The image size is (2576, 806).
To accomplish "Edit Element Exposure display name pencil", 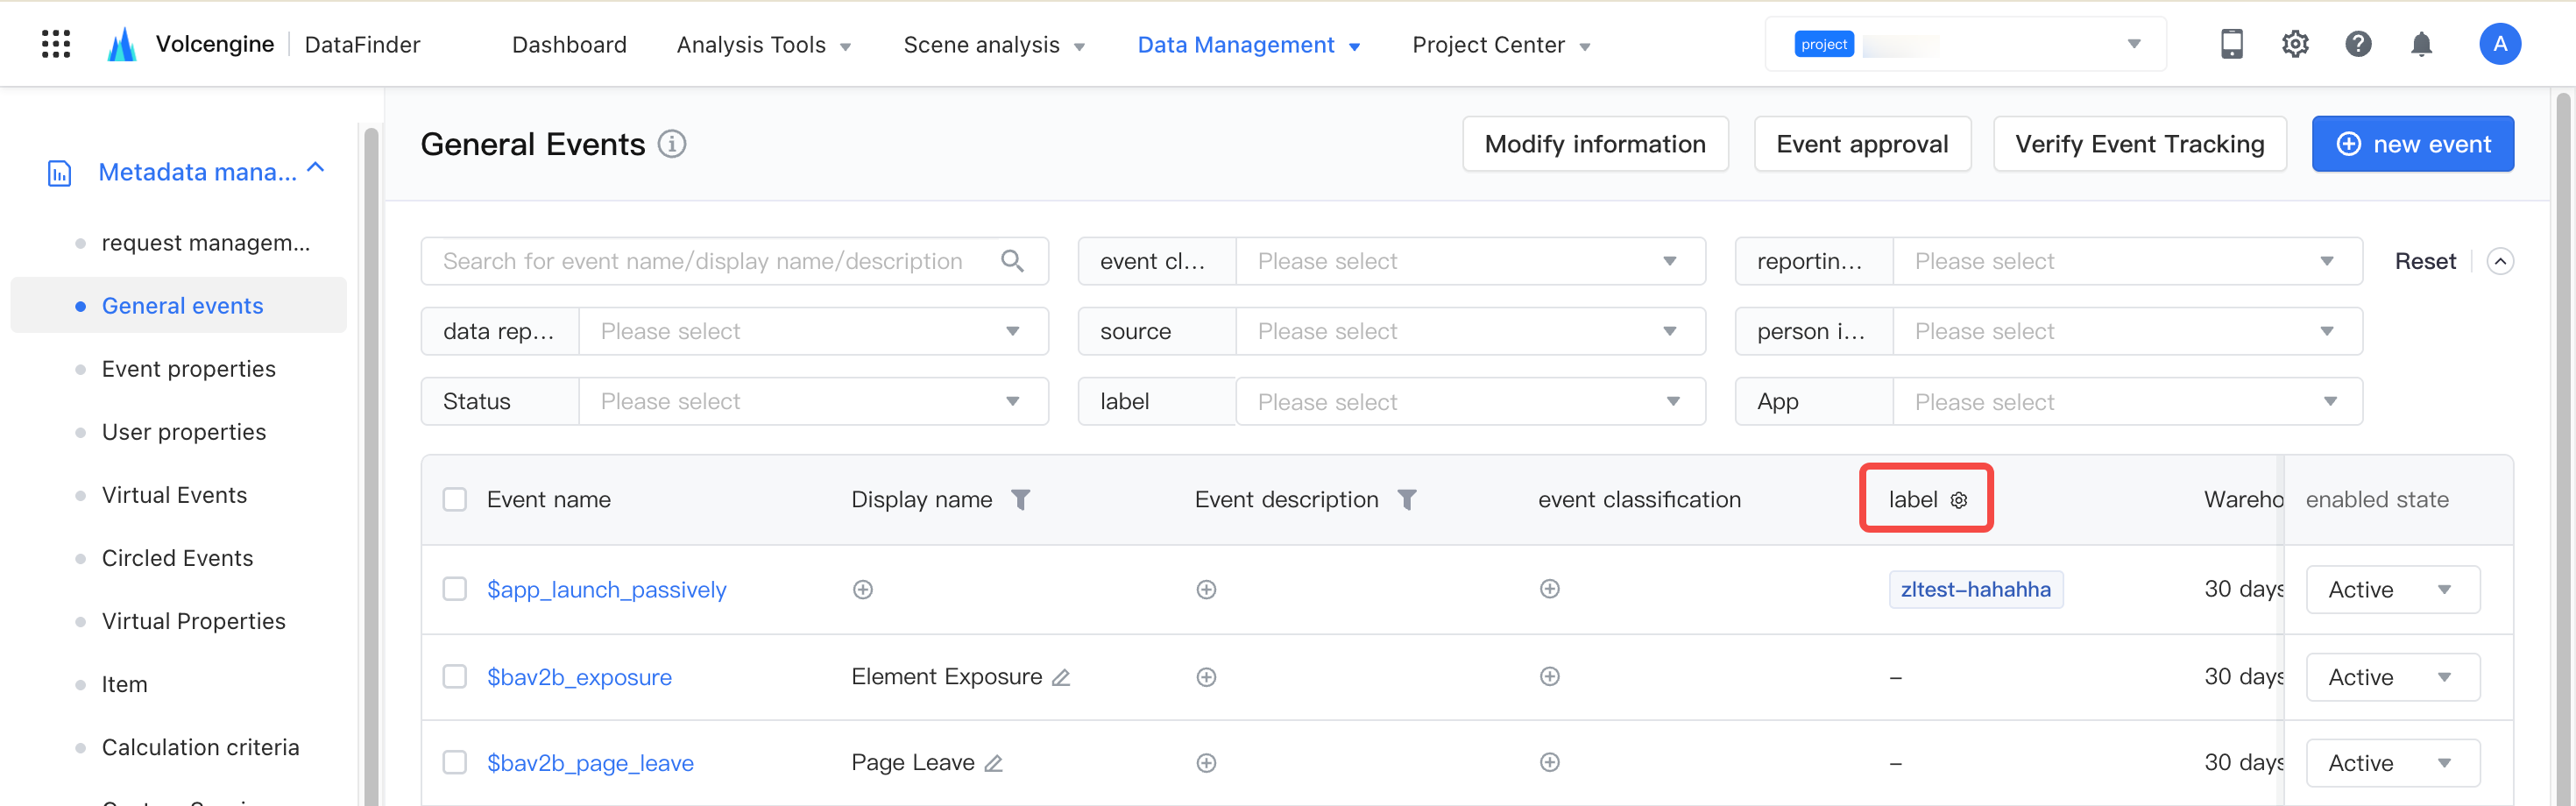I will tap(1061, 677).
